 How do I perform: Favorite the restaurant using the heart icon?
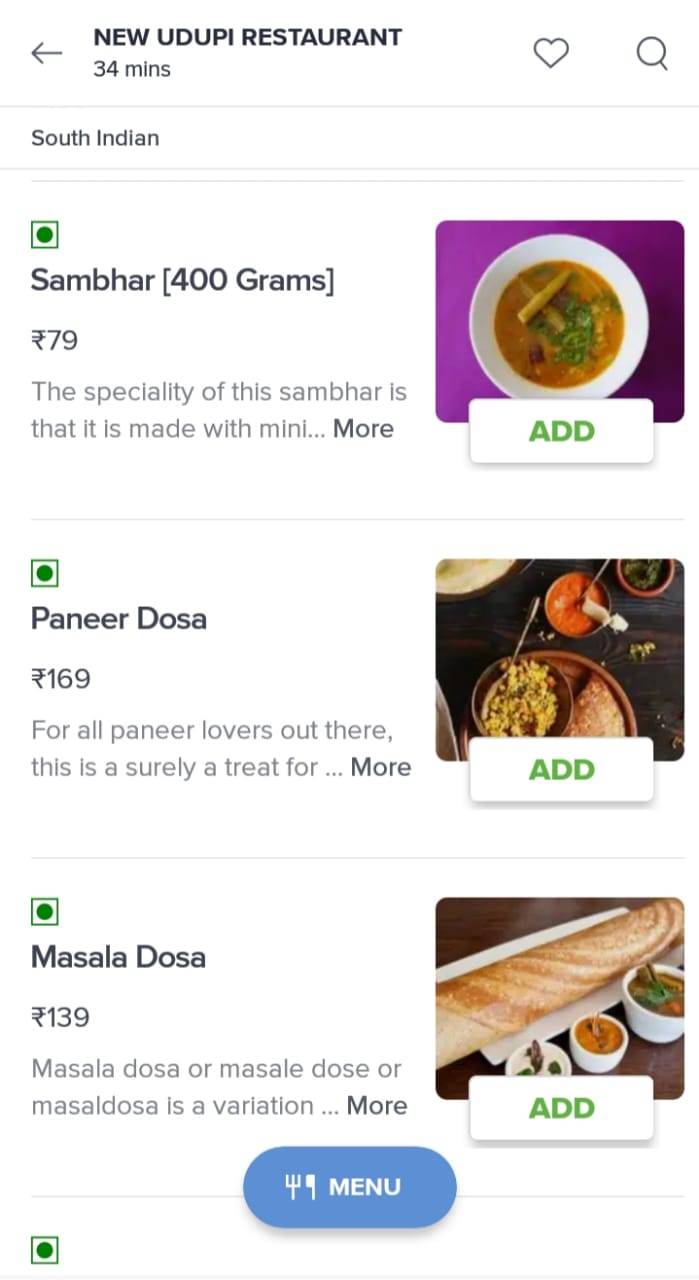click(550, 54)
